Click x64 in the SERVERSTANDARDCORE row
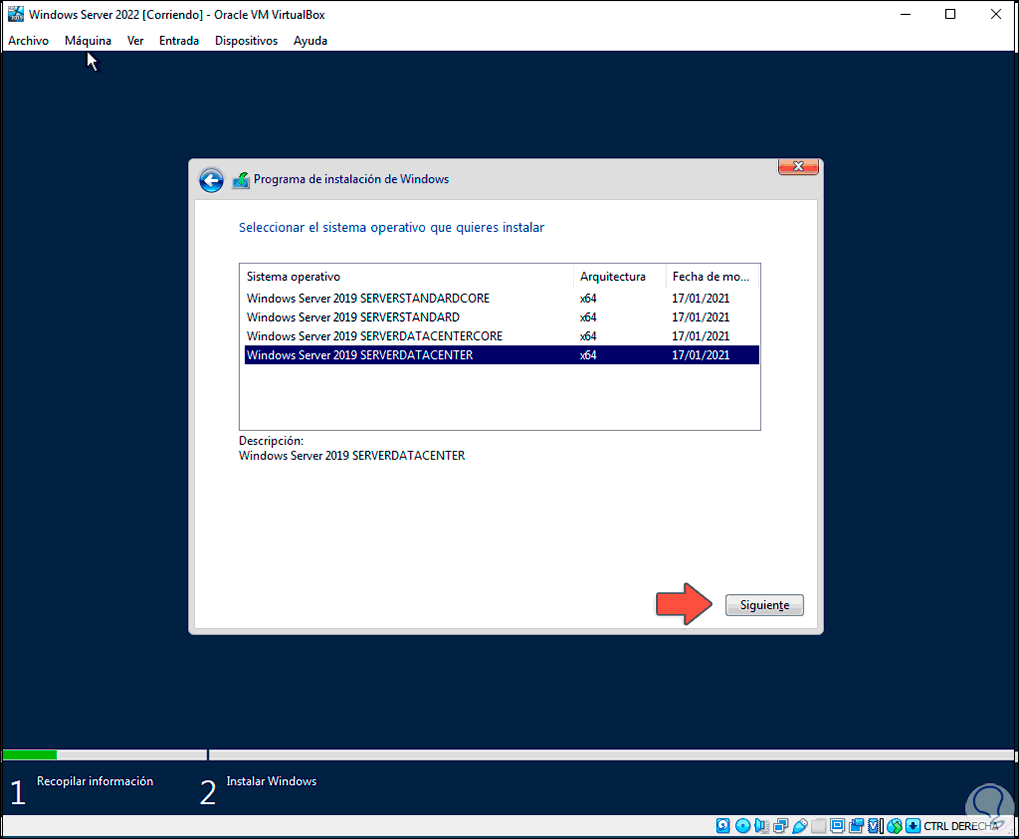The height and width of the screenshot is (839, 1019). pos(588,298)
